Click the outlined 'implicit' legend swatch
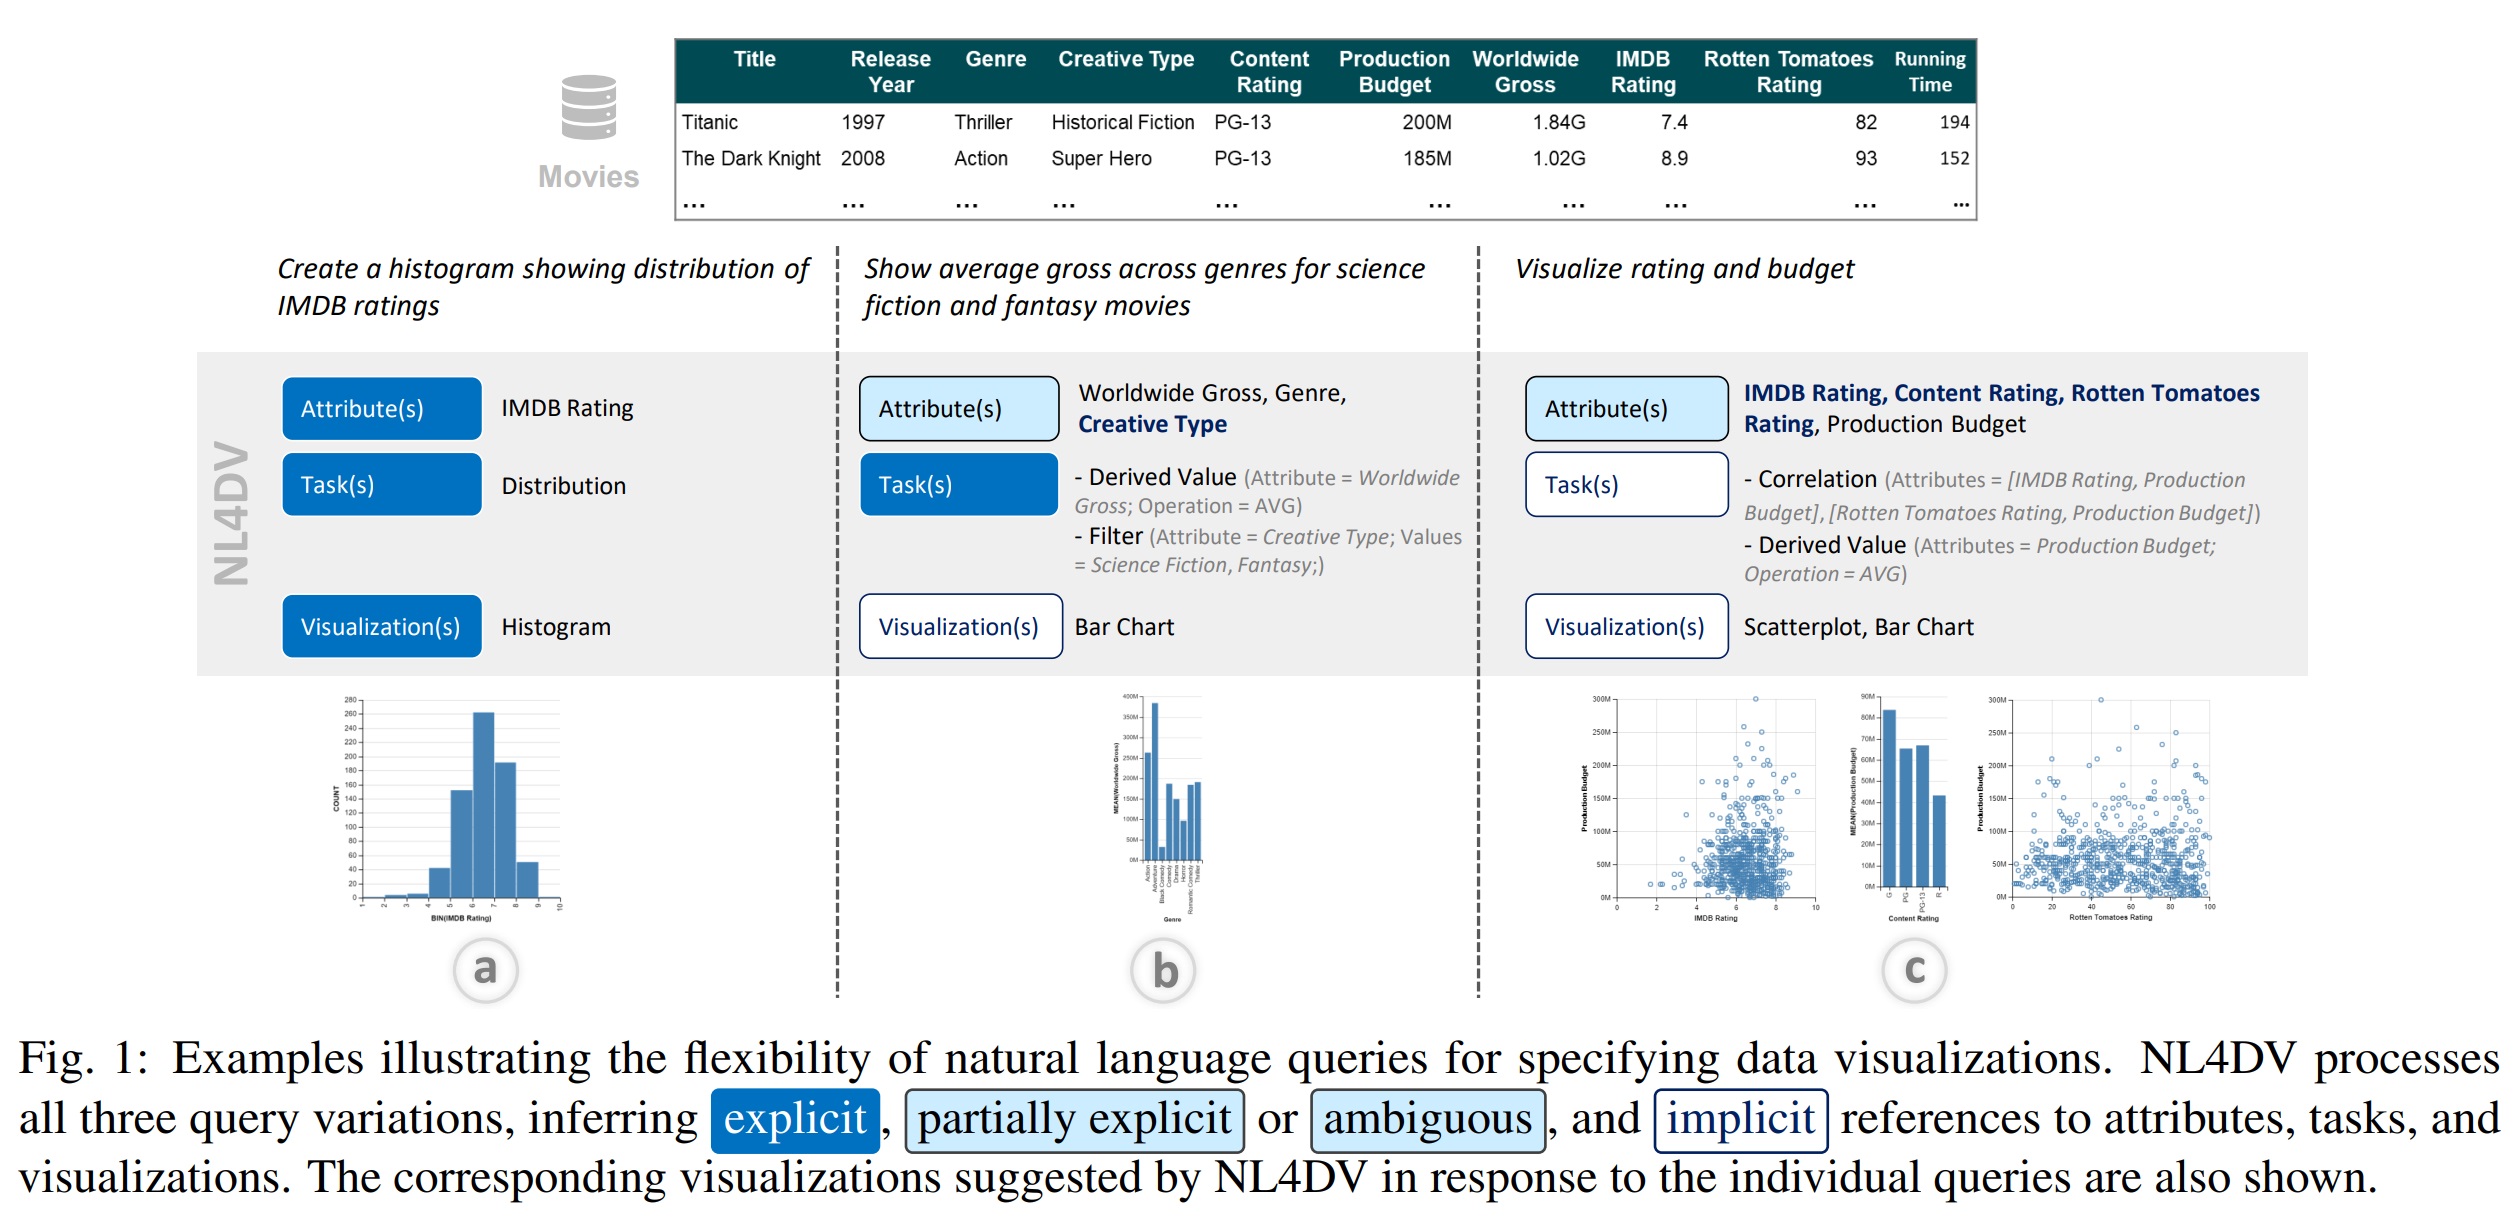The height and width of the screenshot is (1217, 2516). [x=1740, y=1120]
